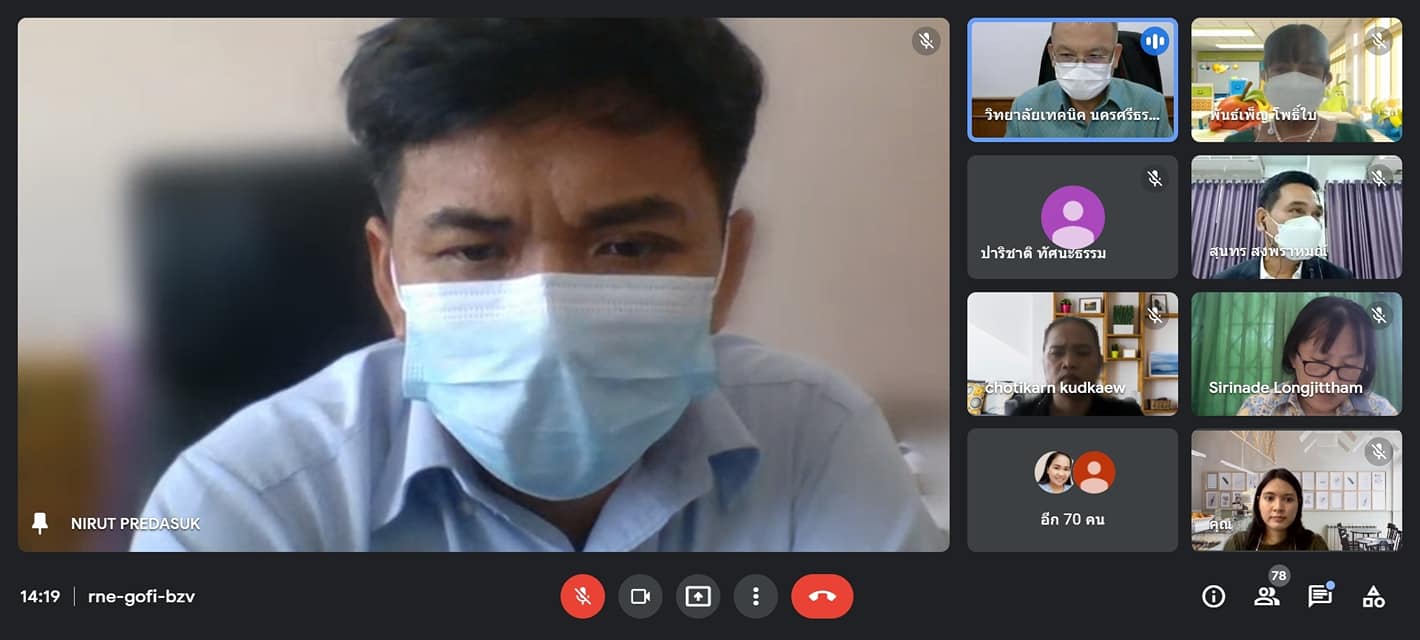Expand the 'อีก 70 คน' more participants tile

coord(1072,490)
